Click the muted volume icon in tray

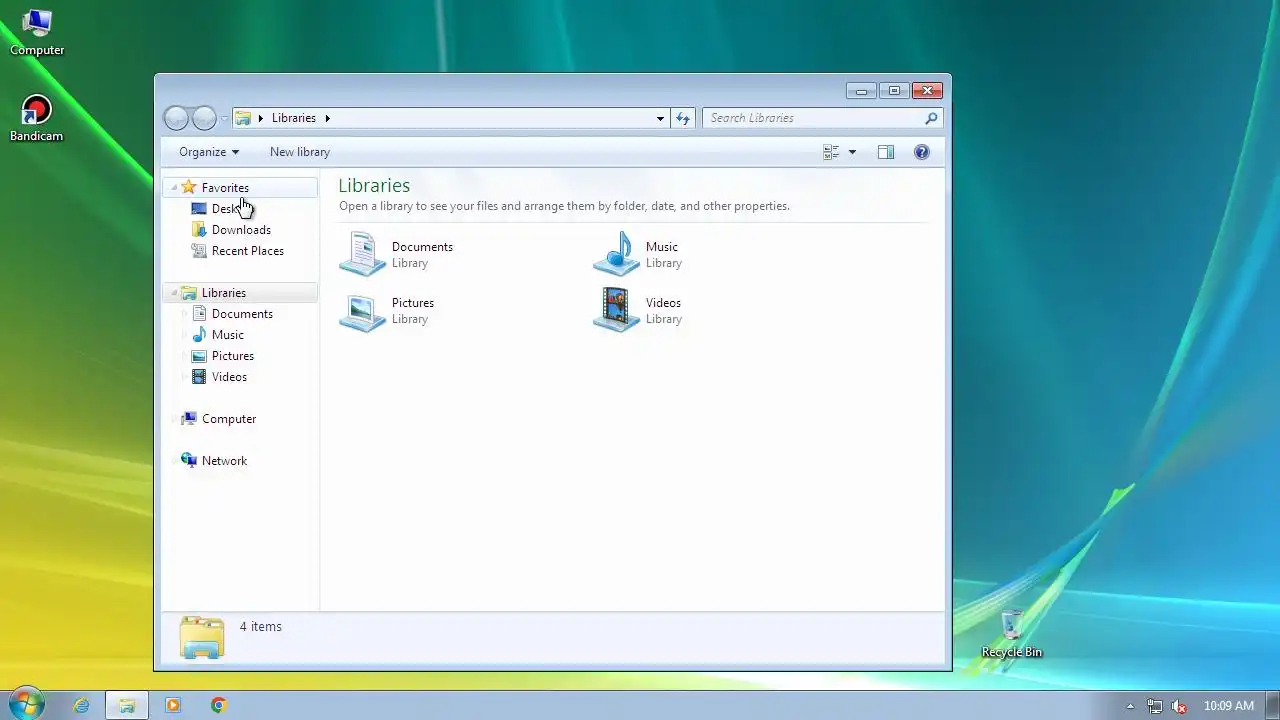click(x=1179, y=705)
